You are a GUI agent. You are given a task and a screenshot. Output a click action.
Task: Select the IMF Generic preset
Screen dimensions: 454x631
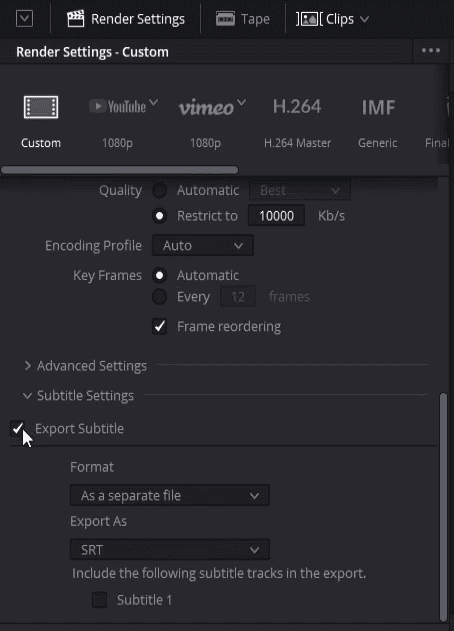click(378, 107)
